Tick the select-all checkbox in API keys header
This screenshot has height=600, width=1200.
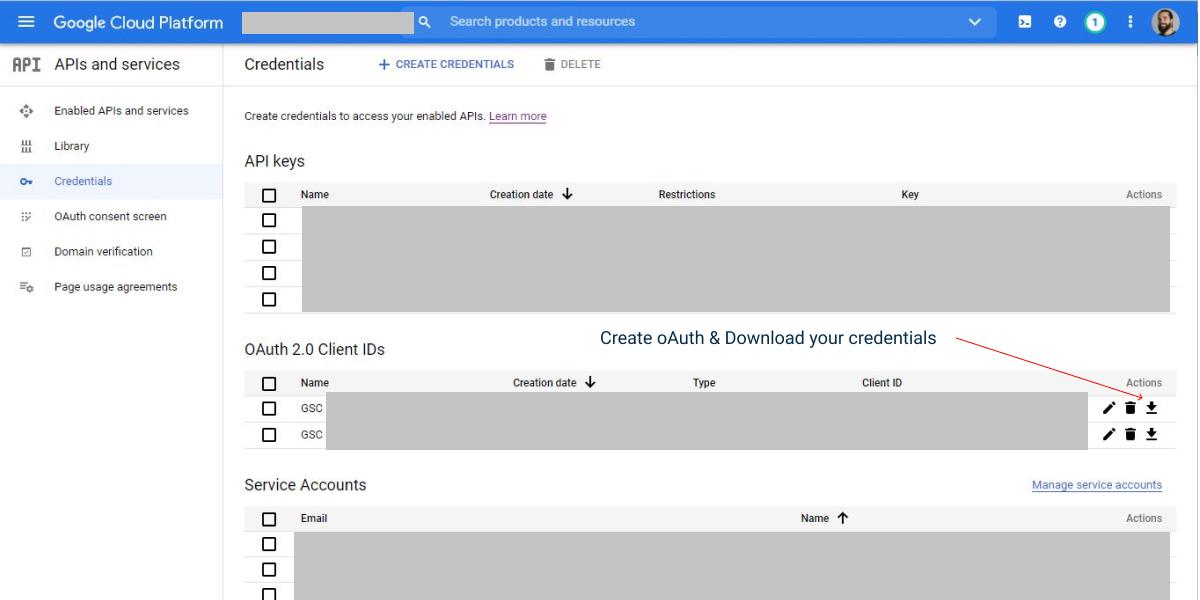pos(269,195)
